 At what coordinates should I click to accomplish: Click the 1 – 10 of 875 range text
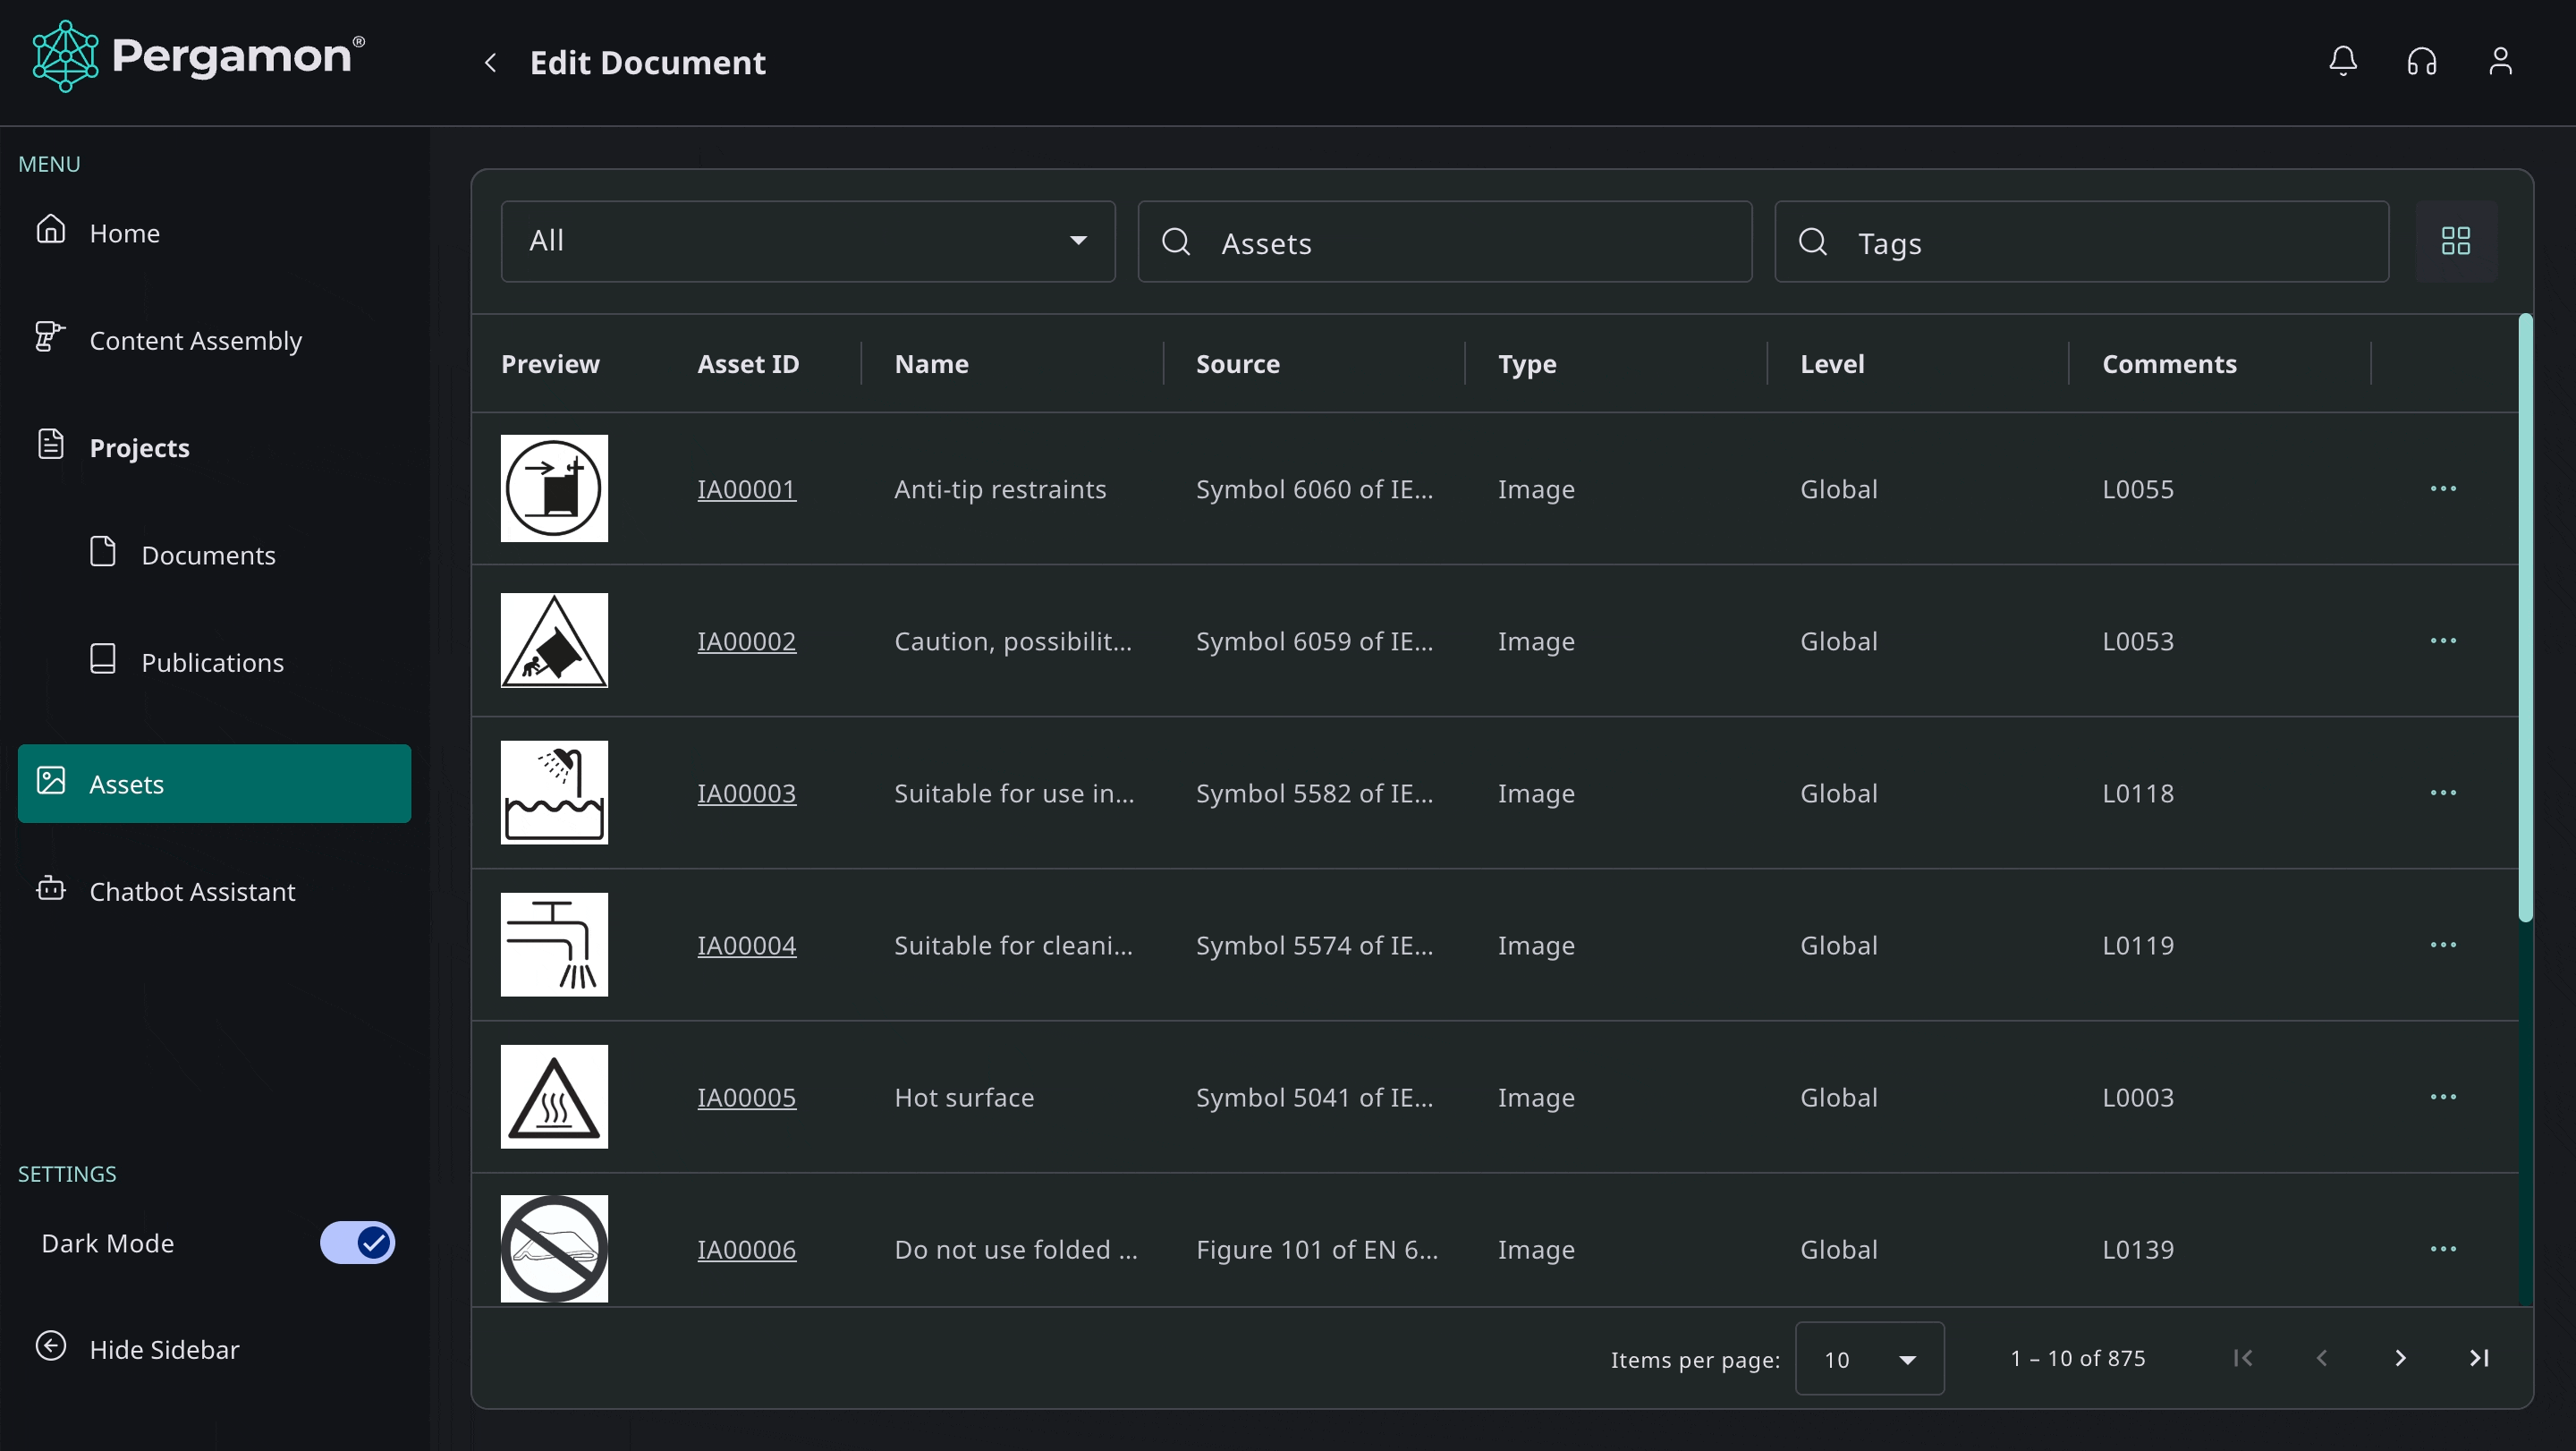(2078, 1358)
